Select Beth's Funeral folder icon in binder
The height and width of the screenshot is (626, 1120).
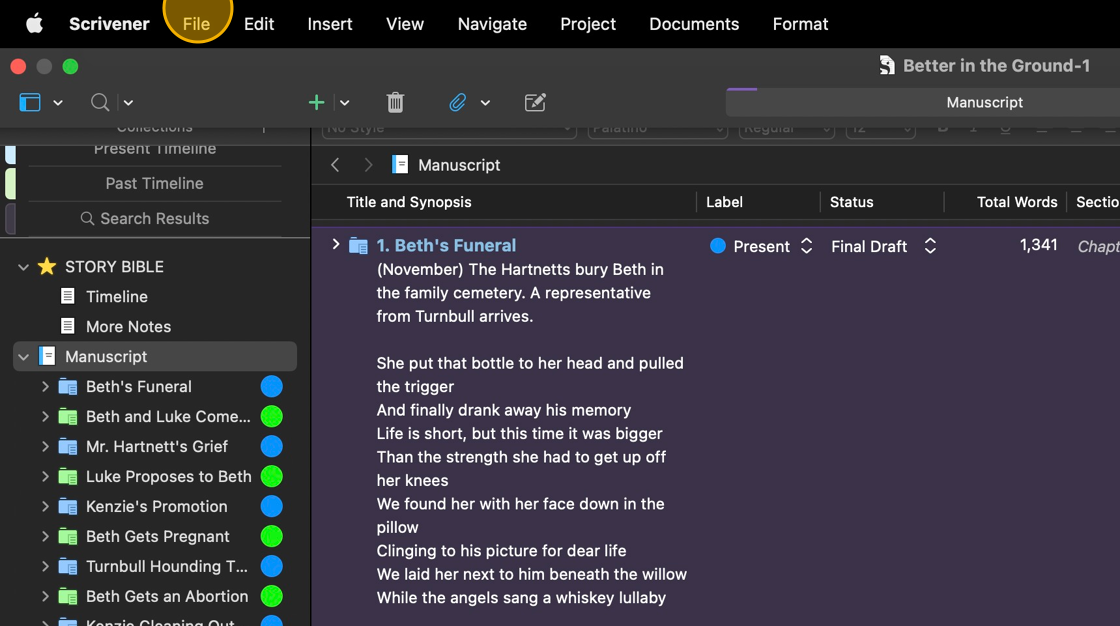pyautogui.click(x=68, y=387)
